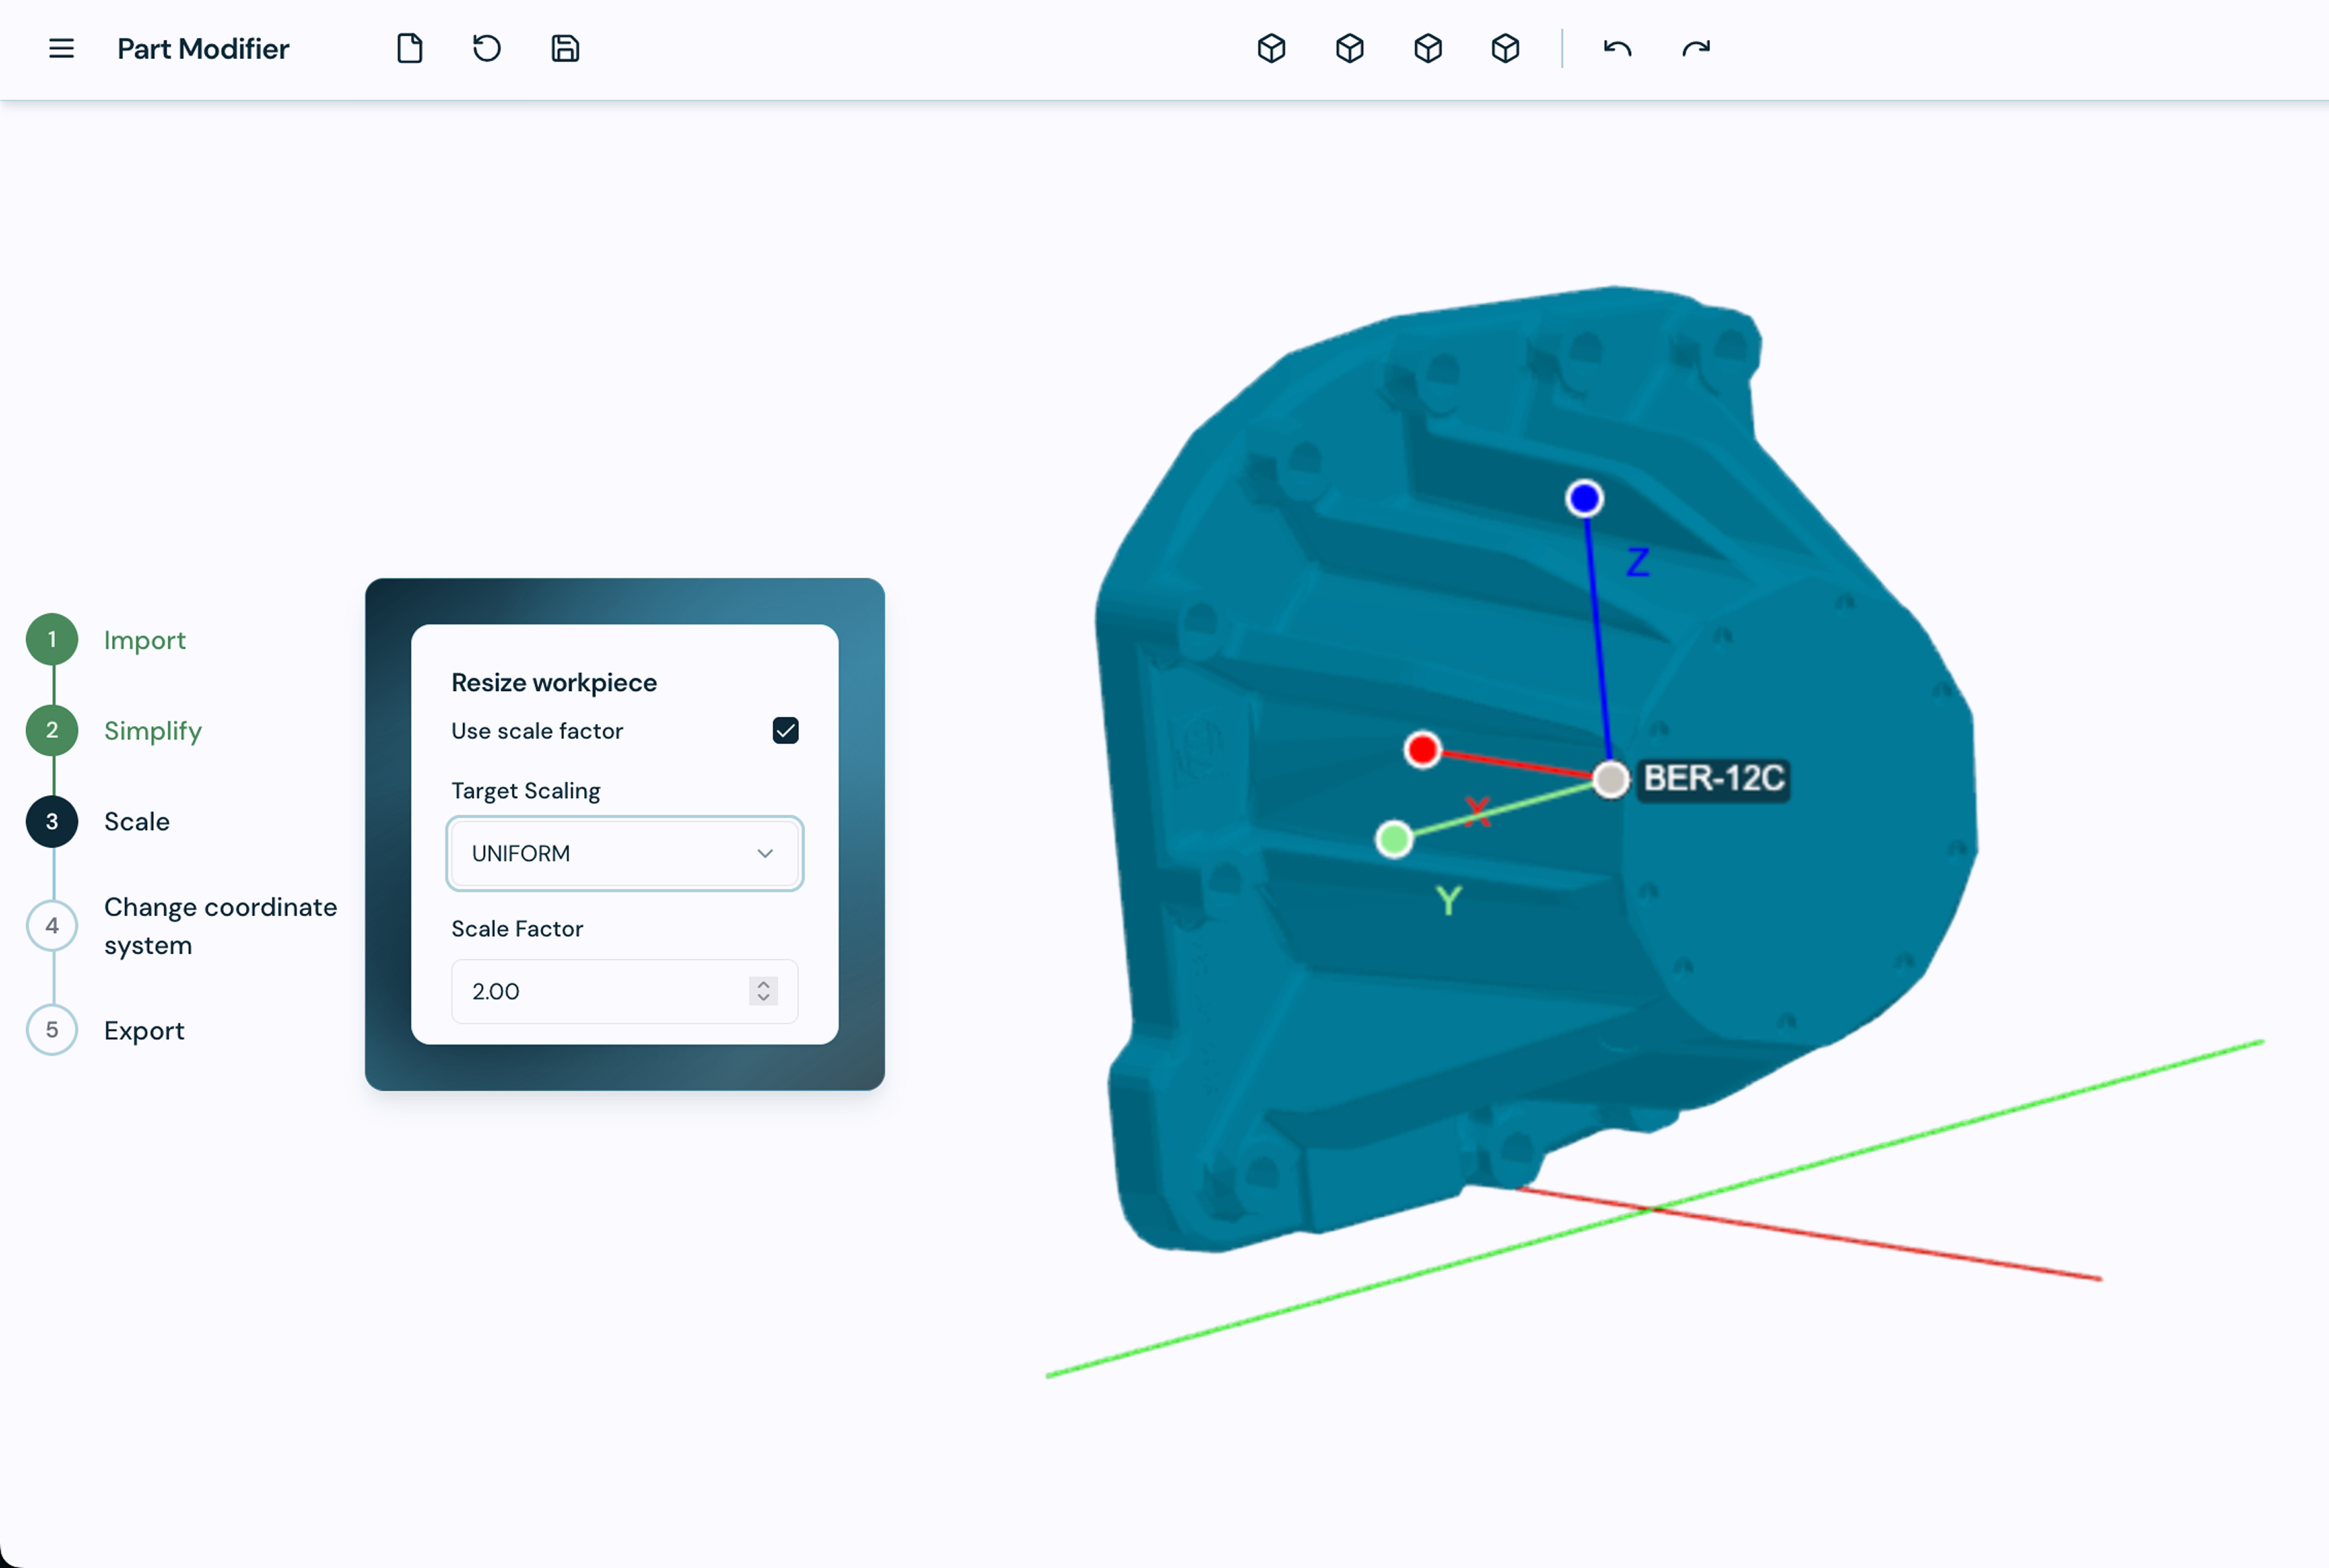Click the BER-12C origin label
This screenshot has height=1568, width=2329.
(x=1714, y=778)
